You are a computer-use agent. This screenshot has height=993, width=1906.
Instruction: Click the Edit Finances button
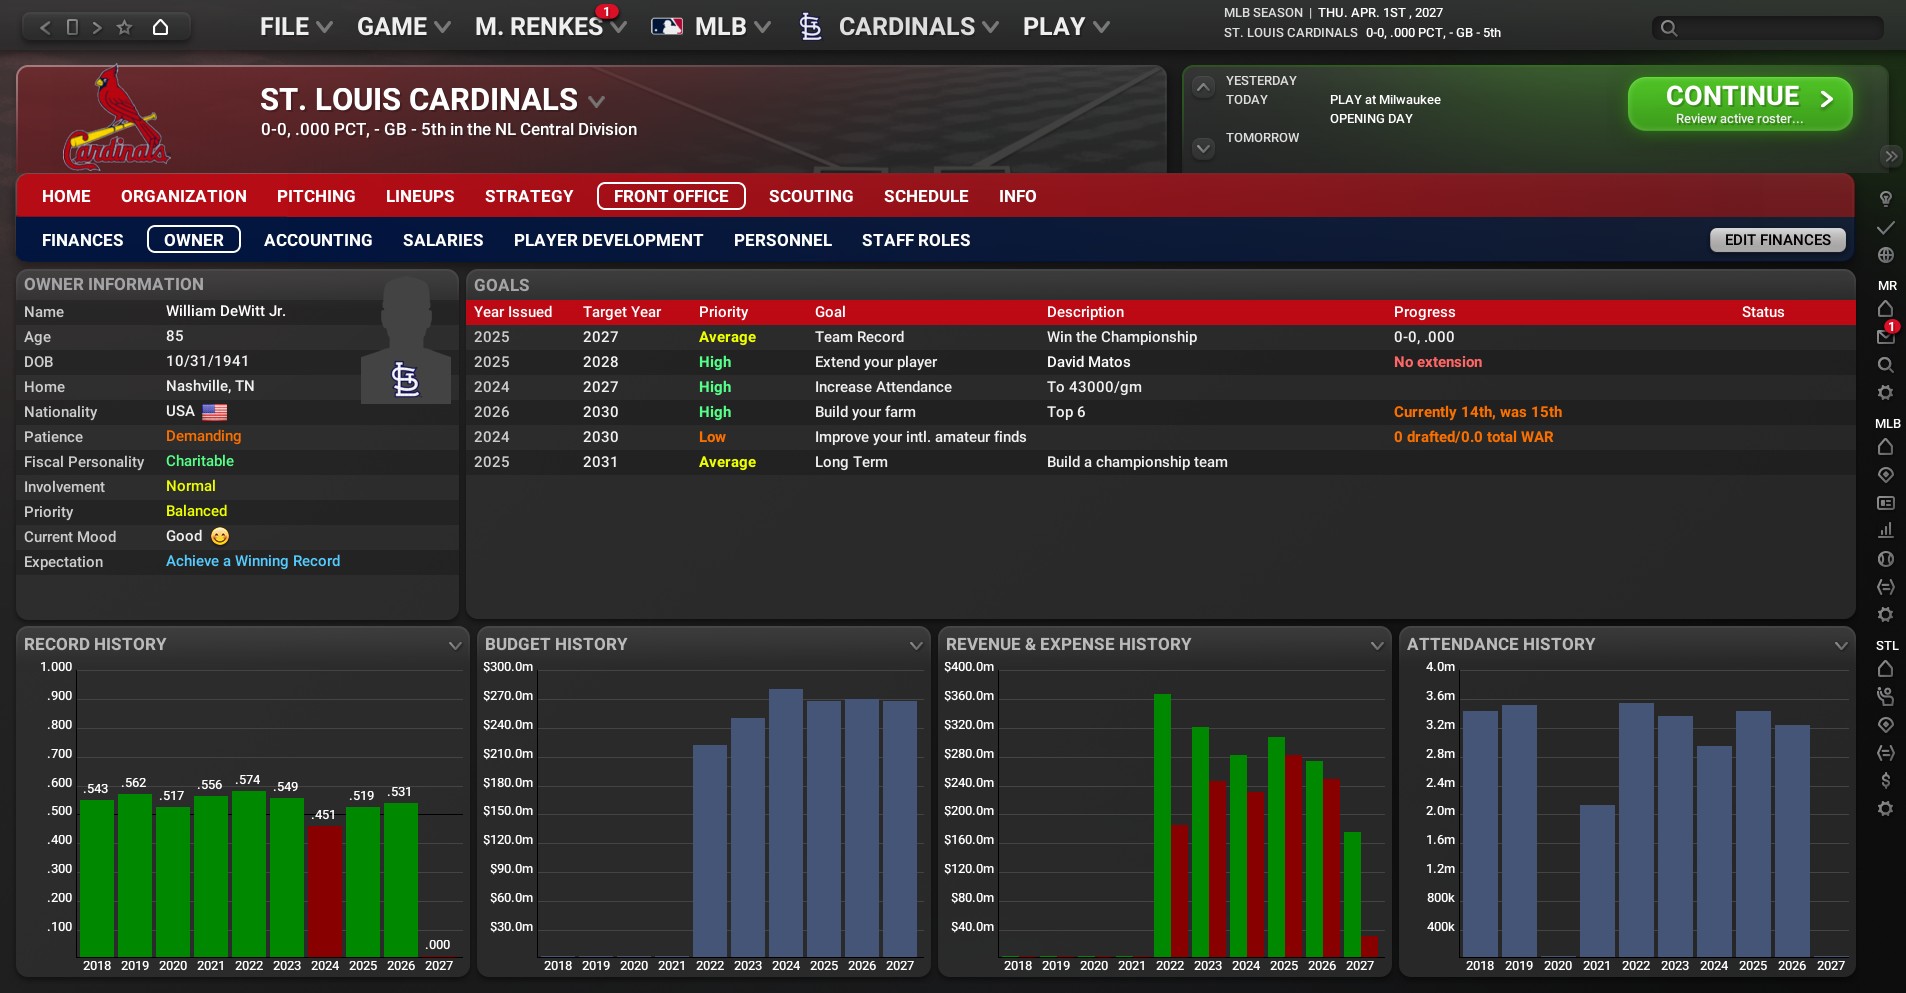pyautogui.click(x=1777, y=240)
